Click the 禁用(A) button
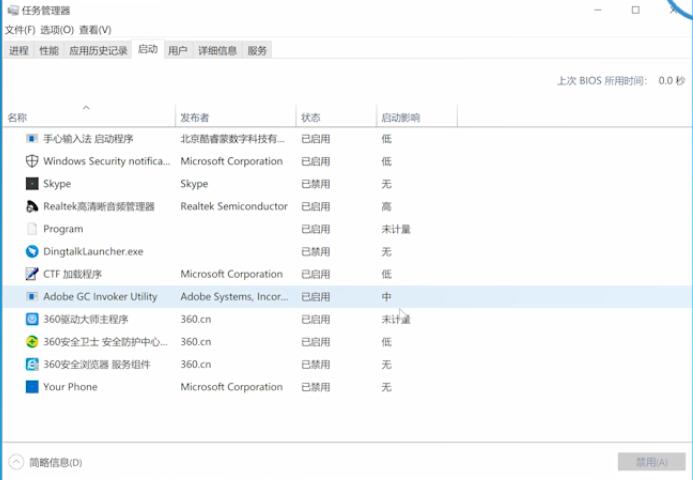Screen dimensions: 693x480 point(651,462)
